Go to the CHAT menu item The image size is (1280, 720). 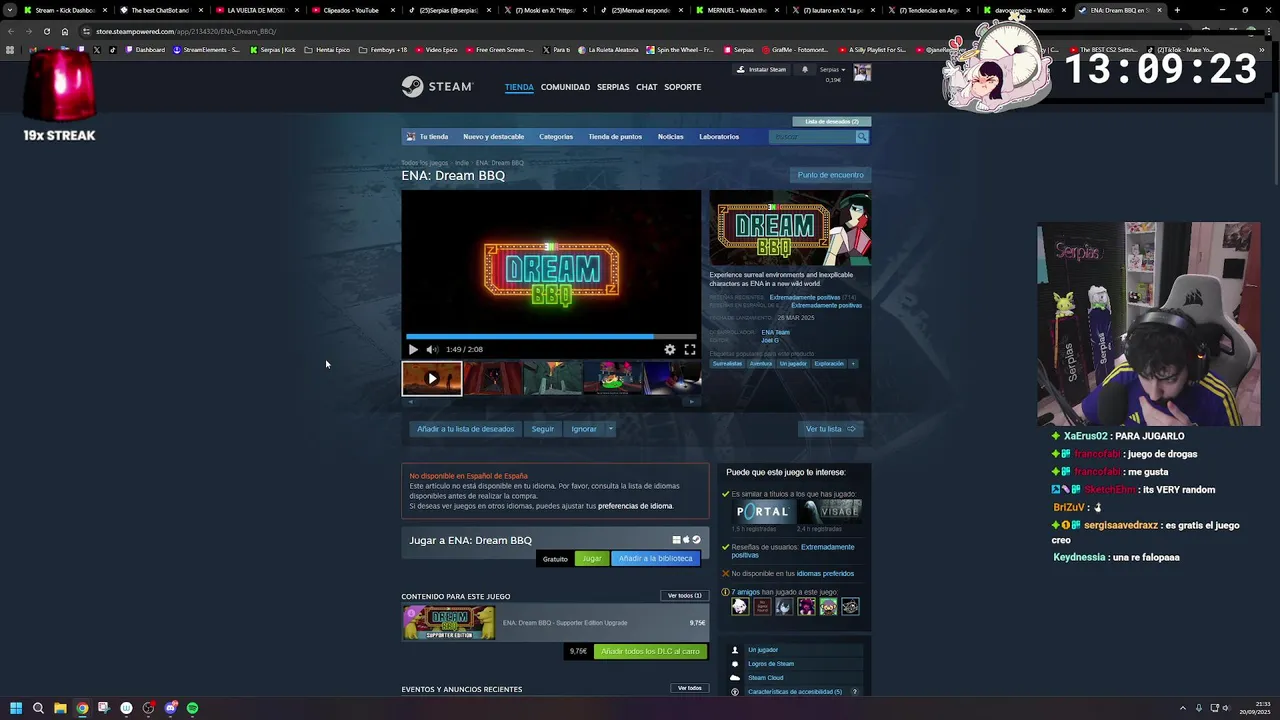click(647, 87)
